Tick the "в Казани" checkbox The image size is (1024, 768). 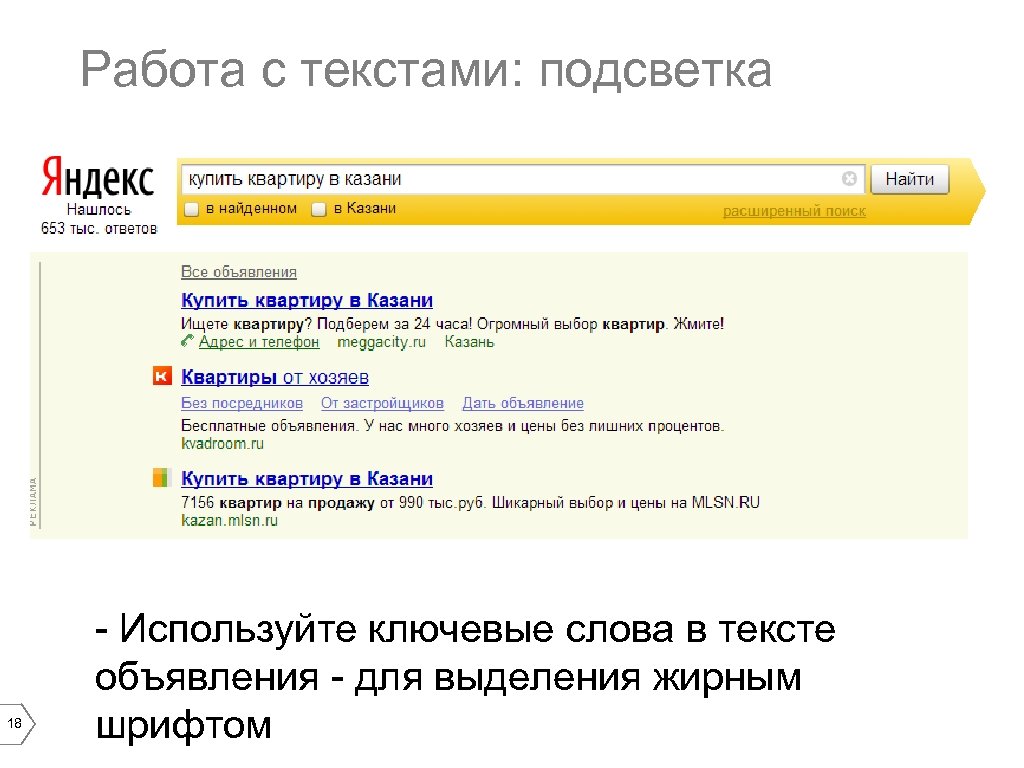pyautogui.click(x=319, y=210)
